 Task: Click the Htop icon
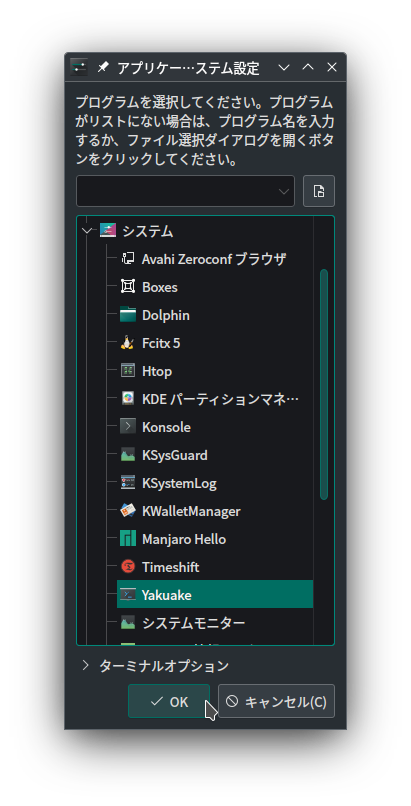pyautogui.click(x=127, y=371)
